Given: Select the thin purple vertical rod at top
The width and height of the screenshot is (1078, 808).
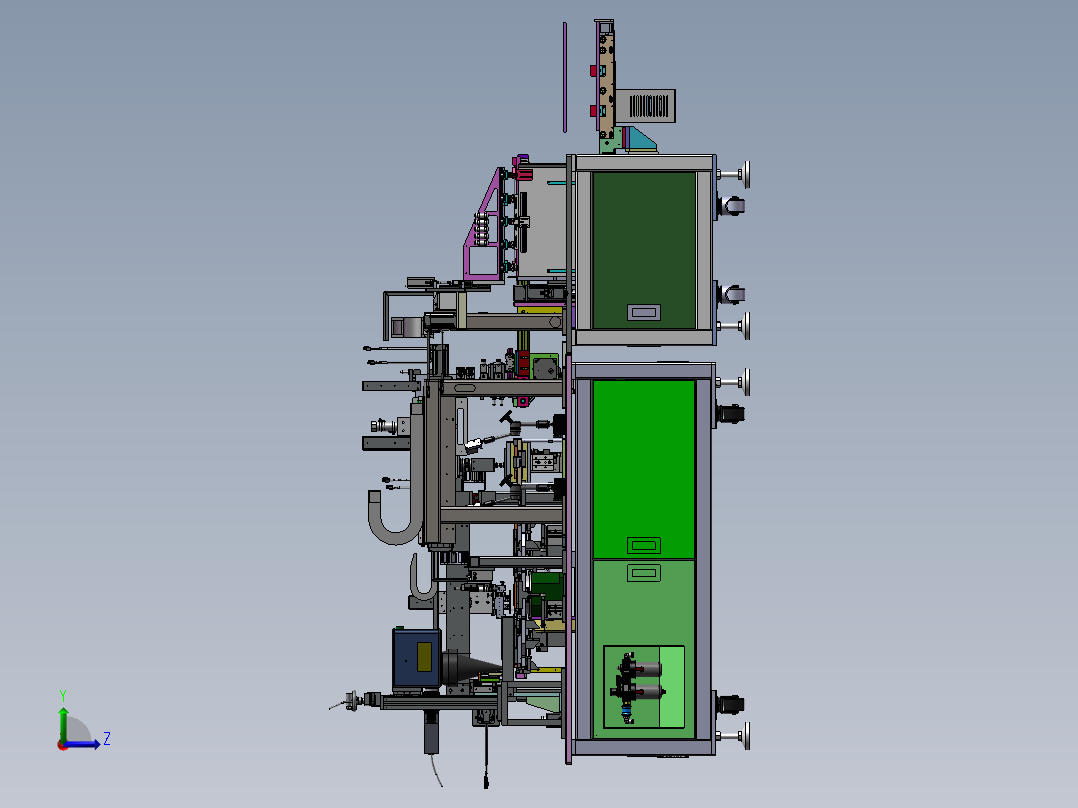Looking at the screenshot, I should [564, 77].
